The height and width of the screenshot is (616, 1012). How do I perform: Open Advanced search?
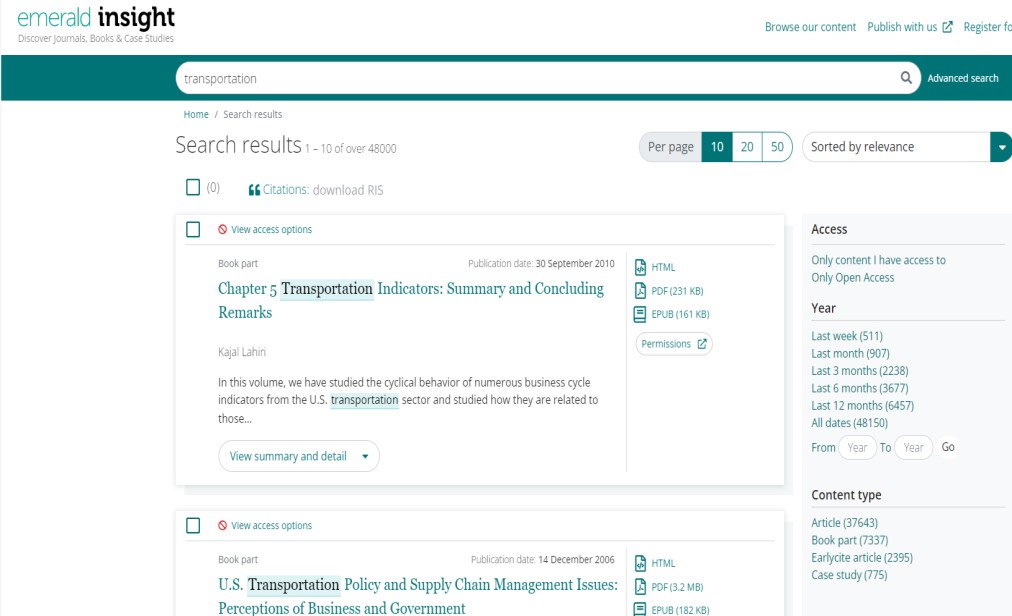(x=962, y=78)
